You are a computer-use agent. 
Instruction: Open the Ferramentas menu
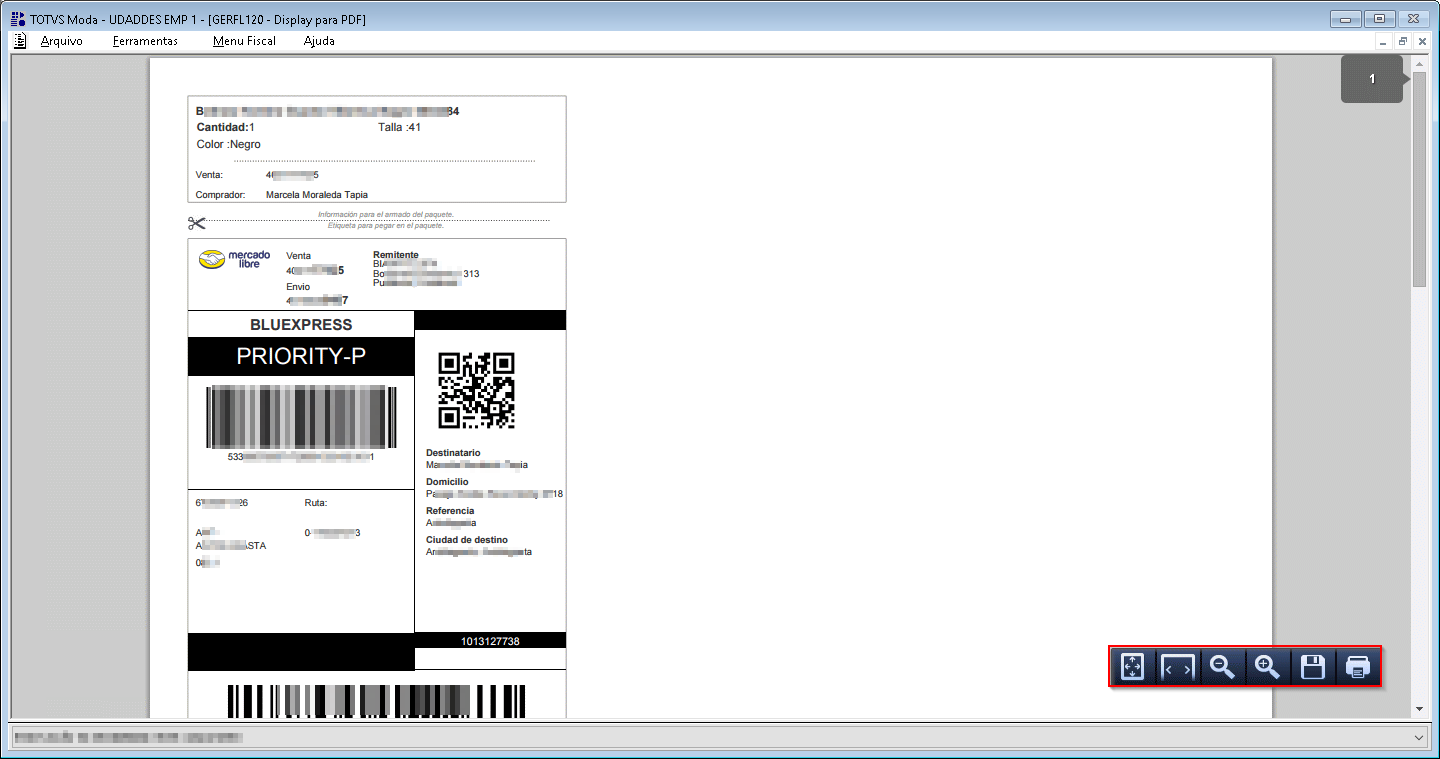(145, 41)
